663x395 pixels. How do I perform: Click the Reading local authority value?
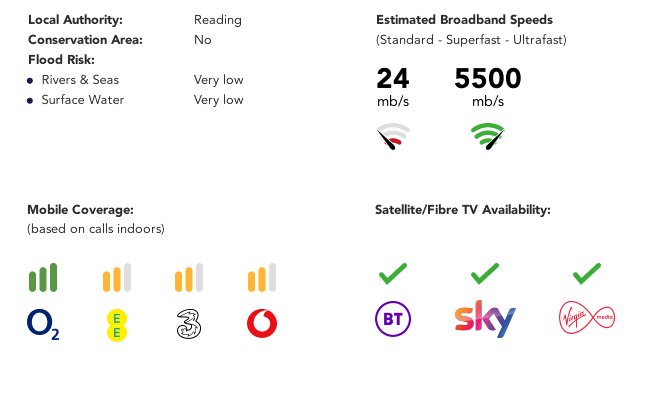[218, 20]
